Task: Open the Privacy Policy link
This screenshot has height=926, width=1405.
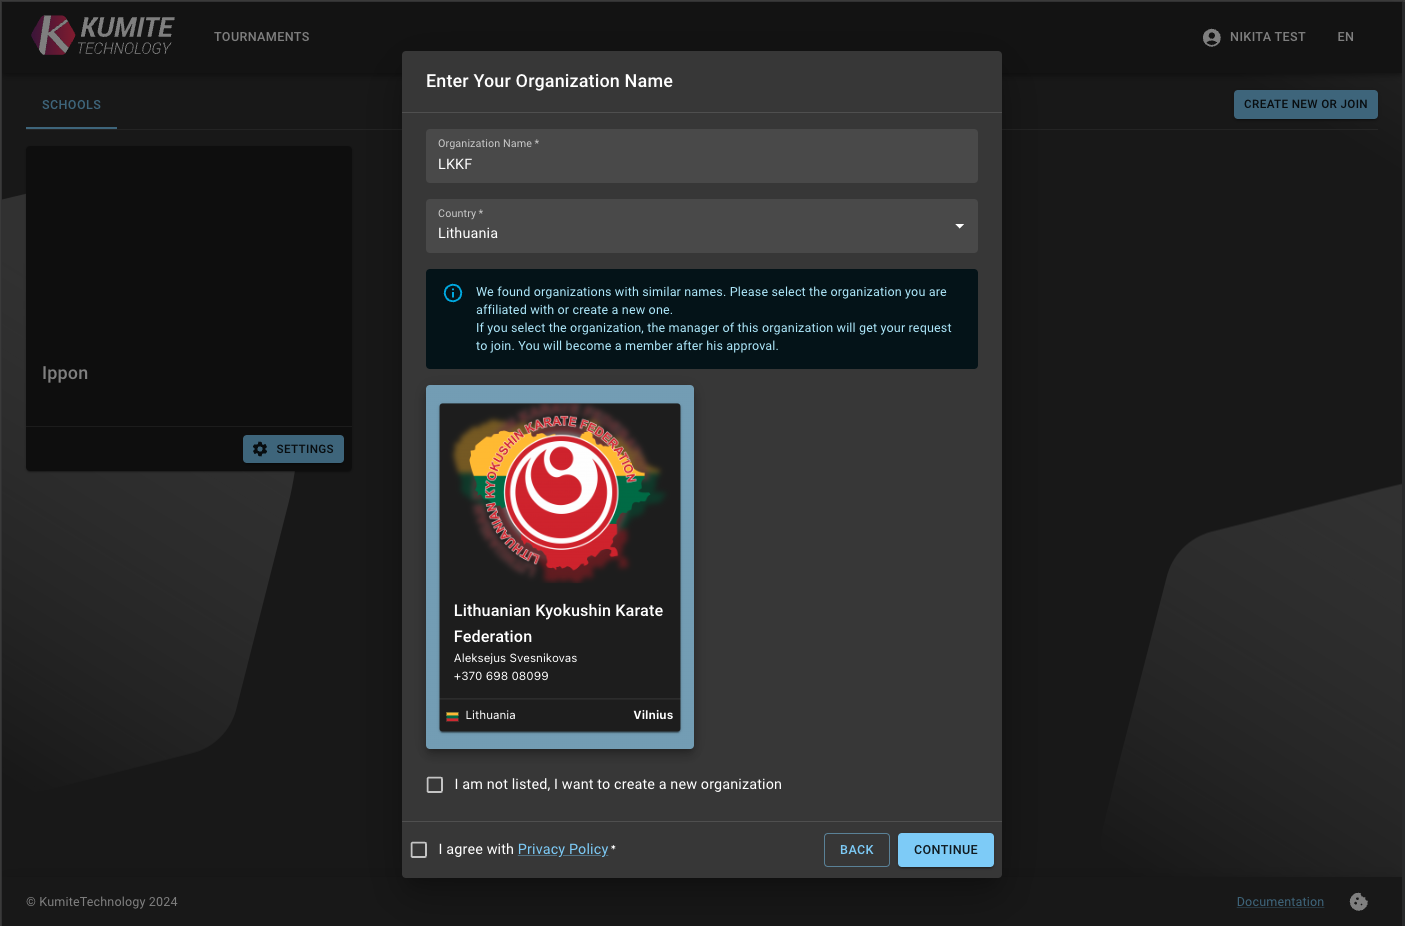Action: coord(562,849)
